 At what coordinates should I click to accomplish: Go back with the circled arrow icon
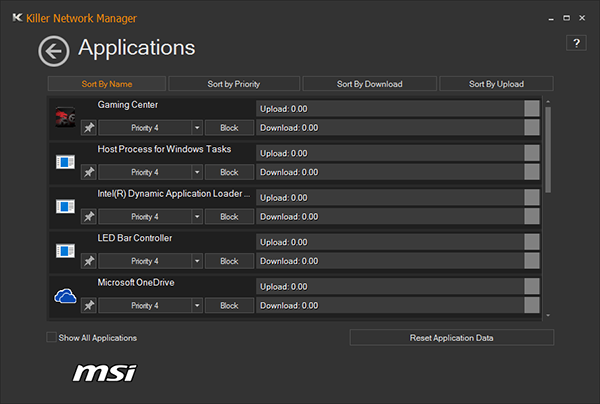coord(54,51)
